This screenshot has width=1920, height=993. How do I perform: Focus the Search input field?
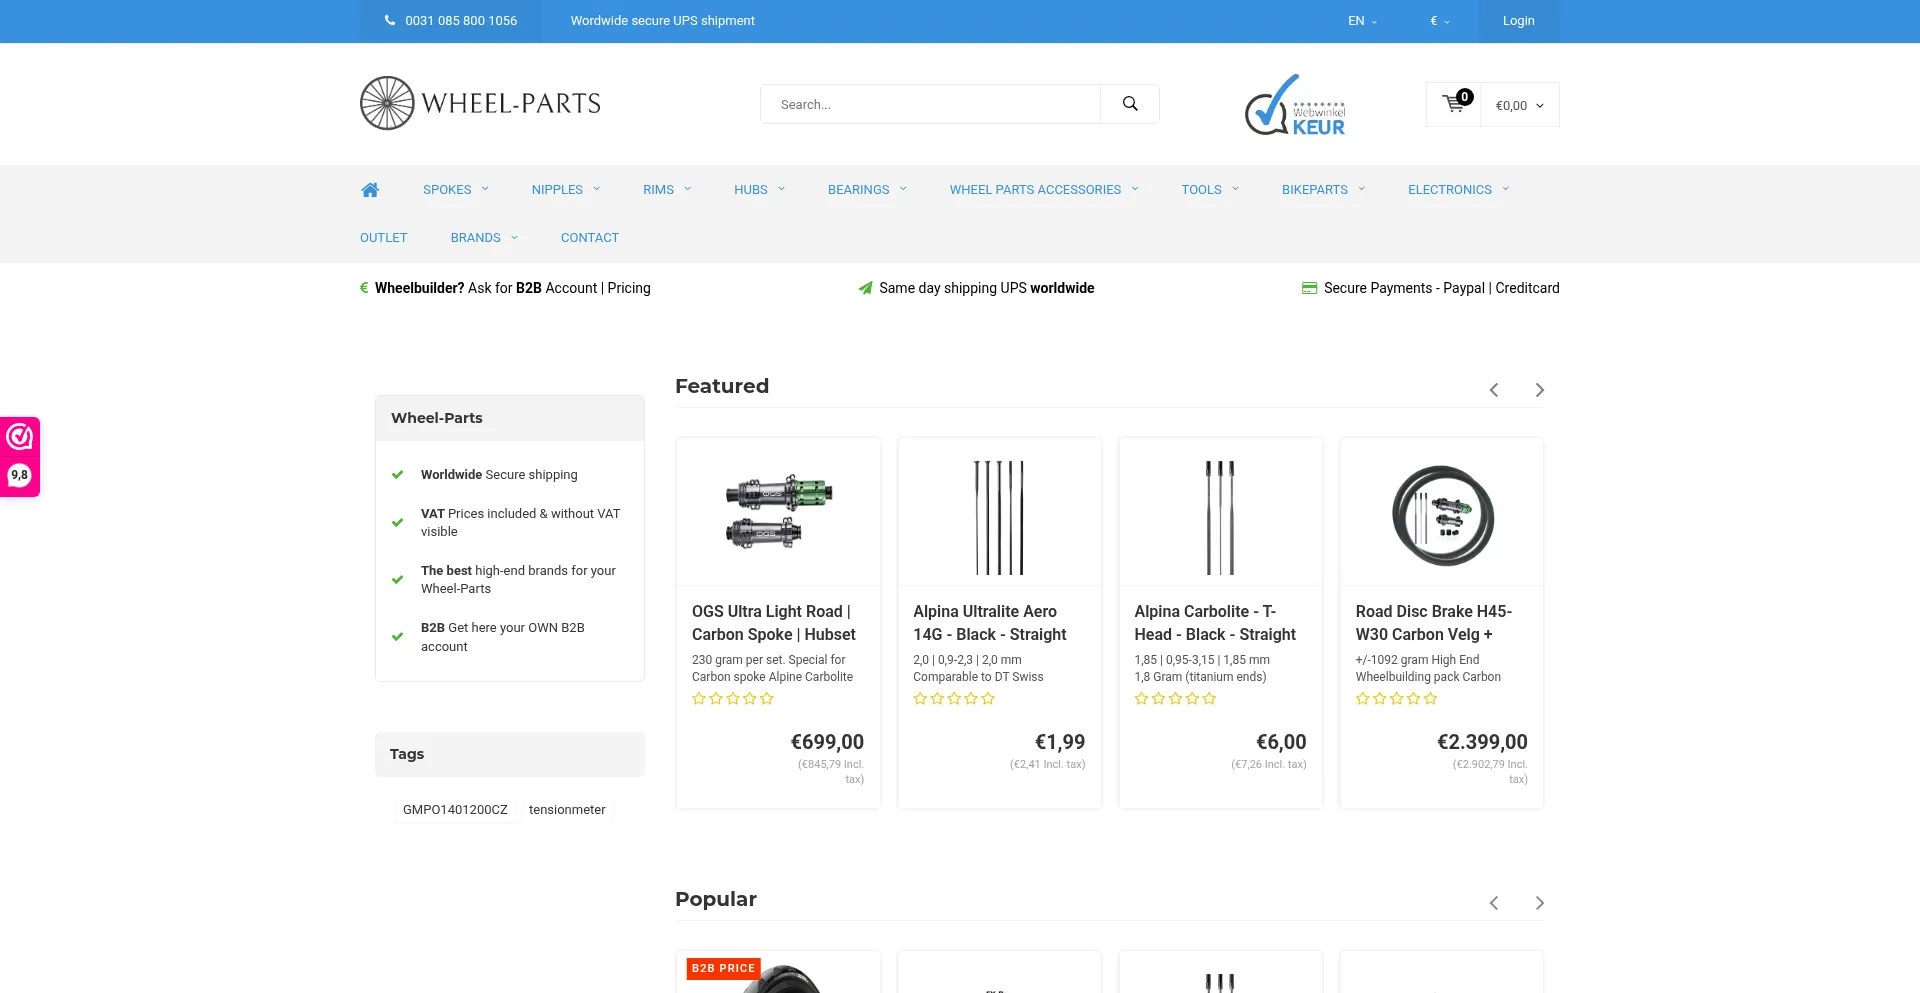point(930,104)
